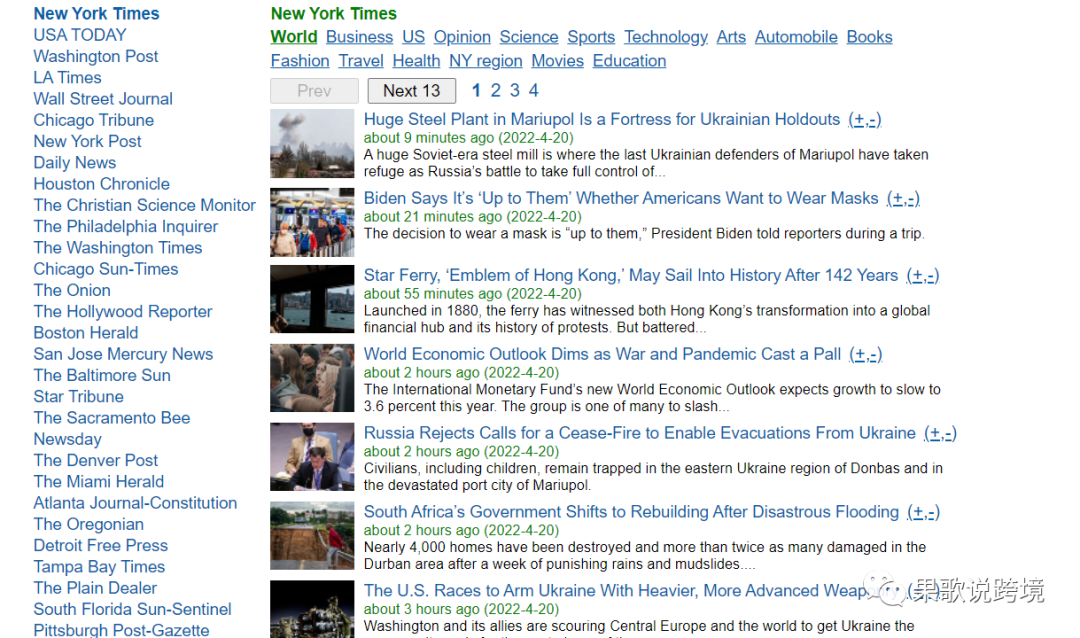Open World Economic Outlook headline
Viewport: 1080px width, 638px height.
(x=602, y=355)
